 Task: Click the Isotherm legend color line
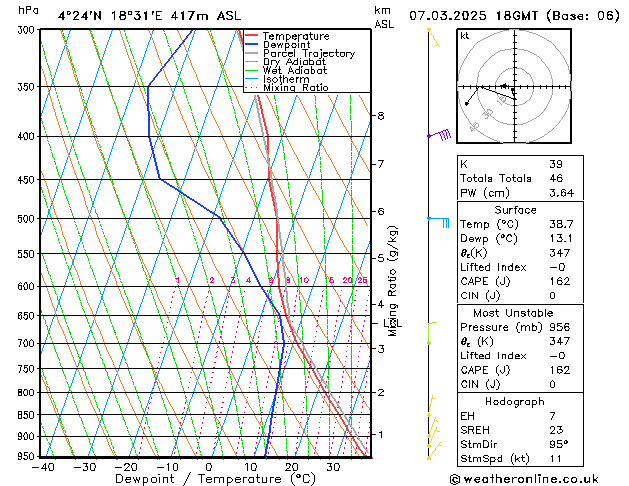click(253, 80)
